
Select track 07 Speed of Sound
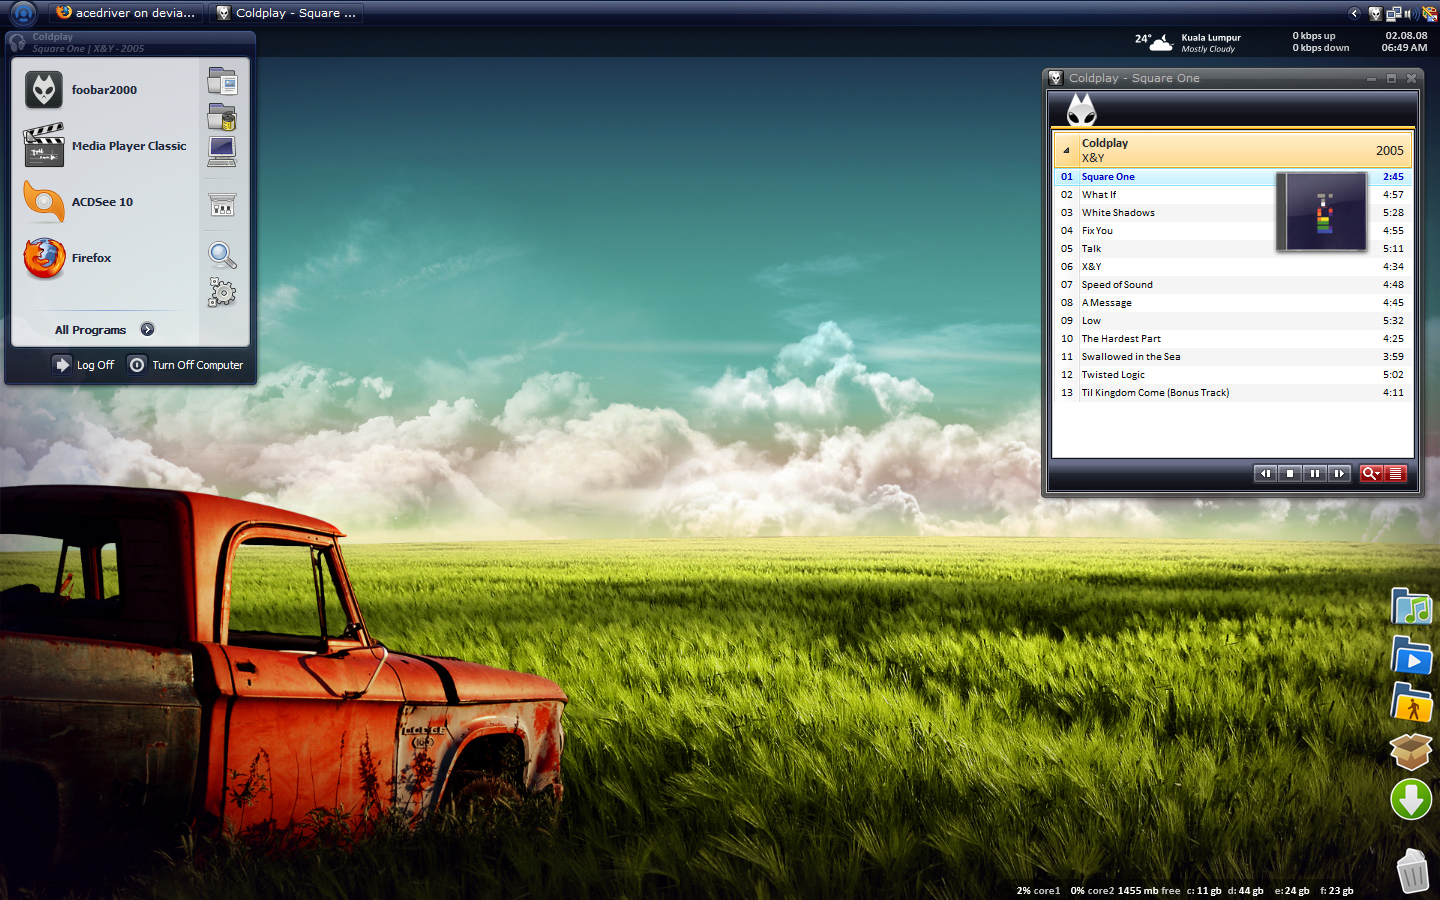tap(1232, 285)
